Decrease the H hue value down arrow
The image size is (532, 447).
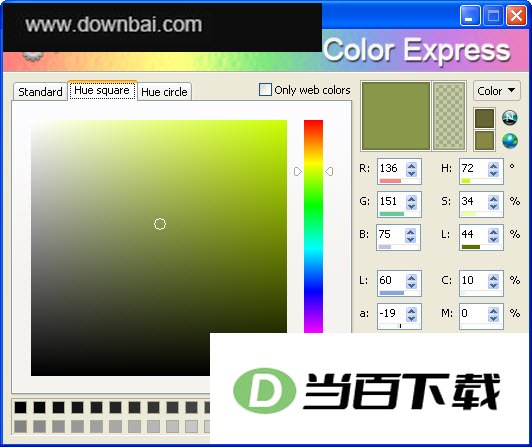[x=493, y=173]
